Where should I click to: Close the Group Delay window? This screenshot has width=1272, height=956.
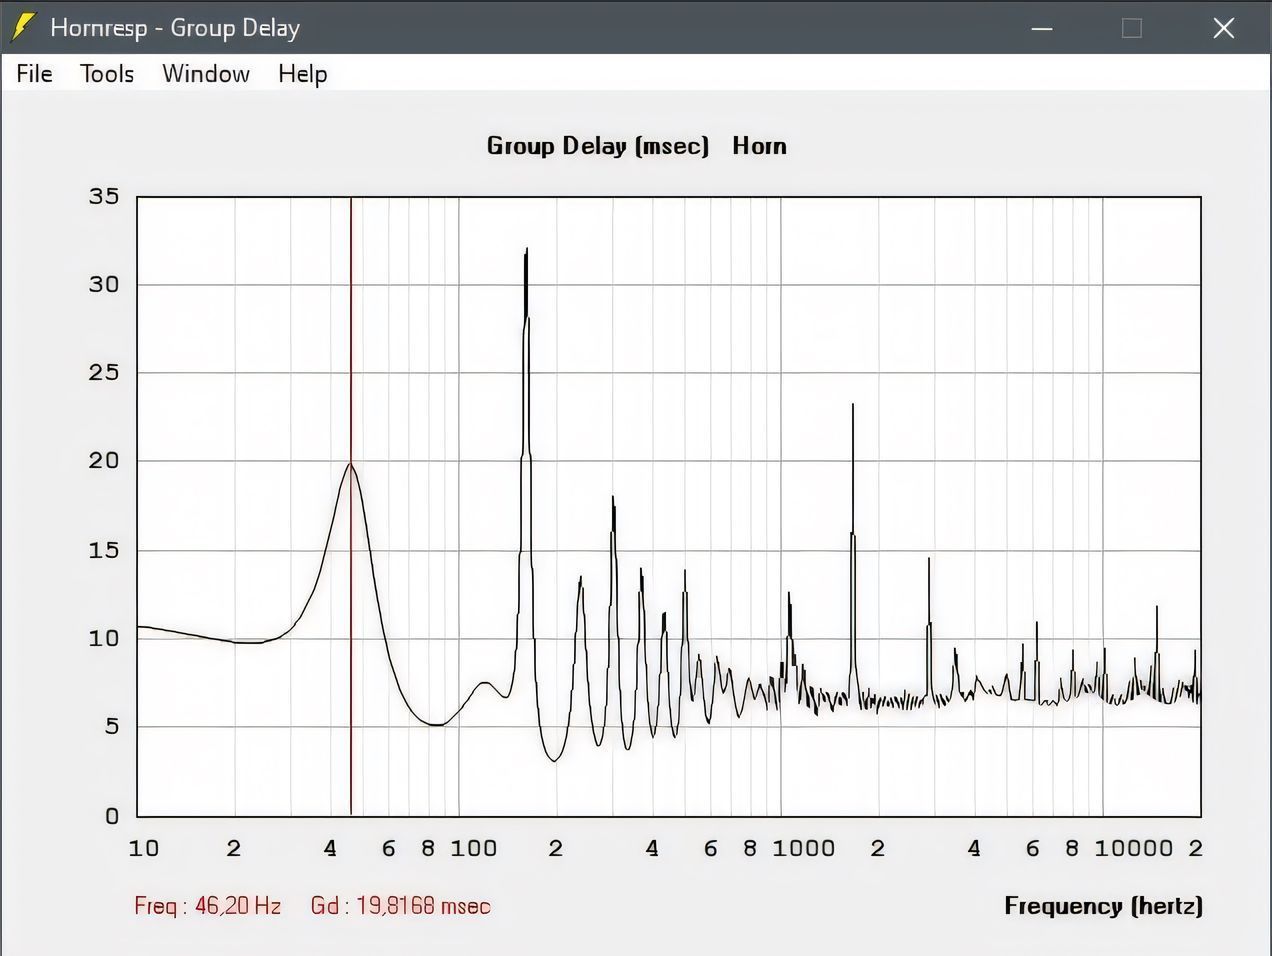pos(1223,28)
